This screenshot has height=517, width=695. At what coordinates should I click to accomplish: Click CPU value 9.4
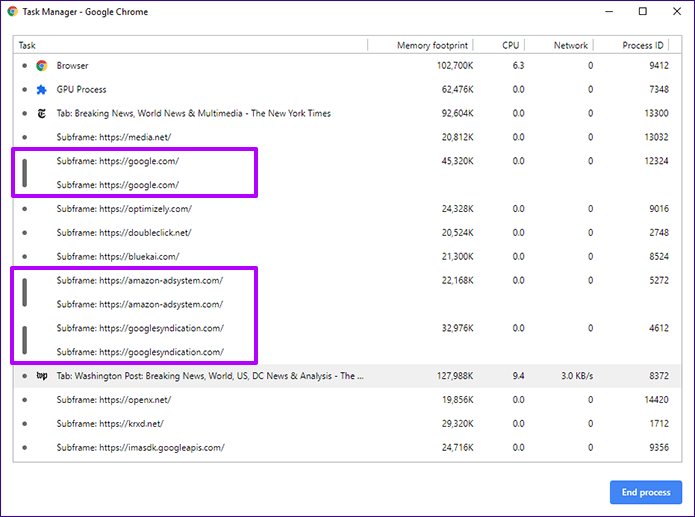pos(518,376)
